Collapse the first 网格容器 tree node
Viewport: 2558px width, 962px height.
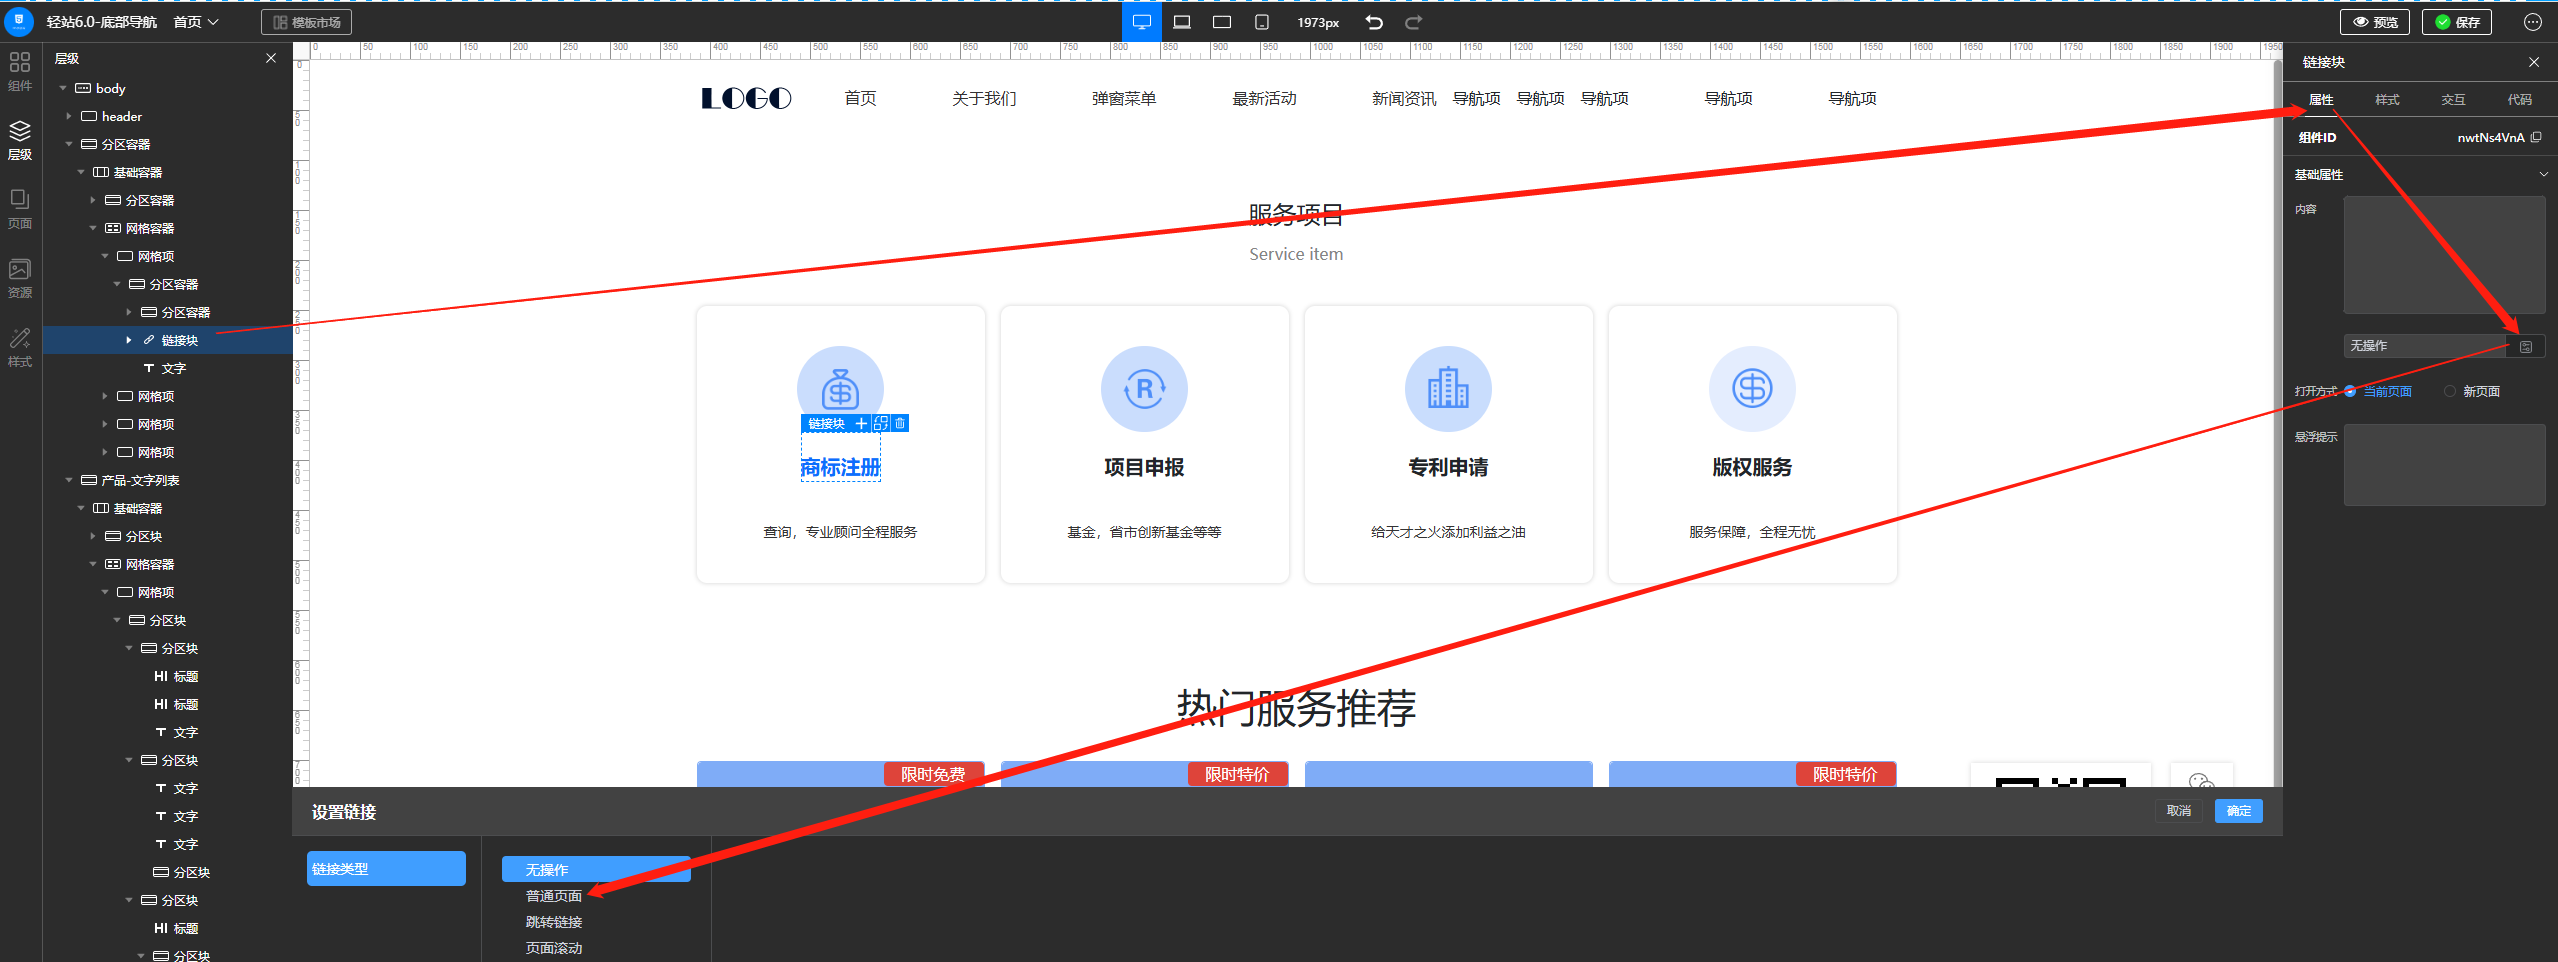[x=93, y=228]
